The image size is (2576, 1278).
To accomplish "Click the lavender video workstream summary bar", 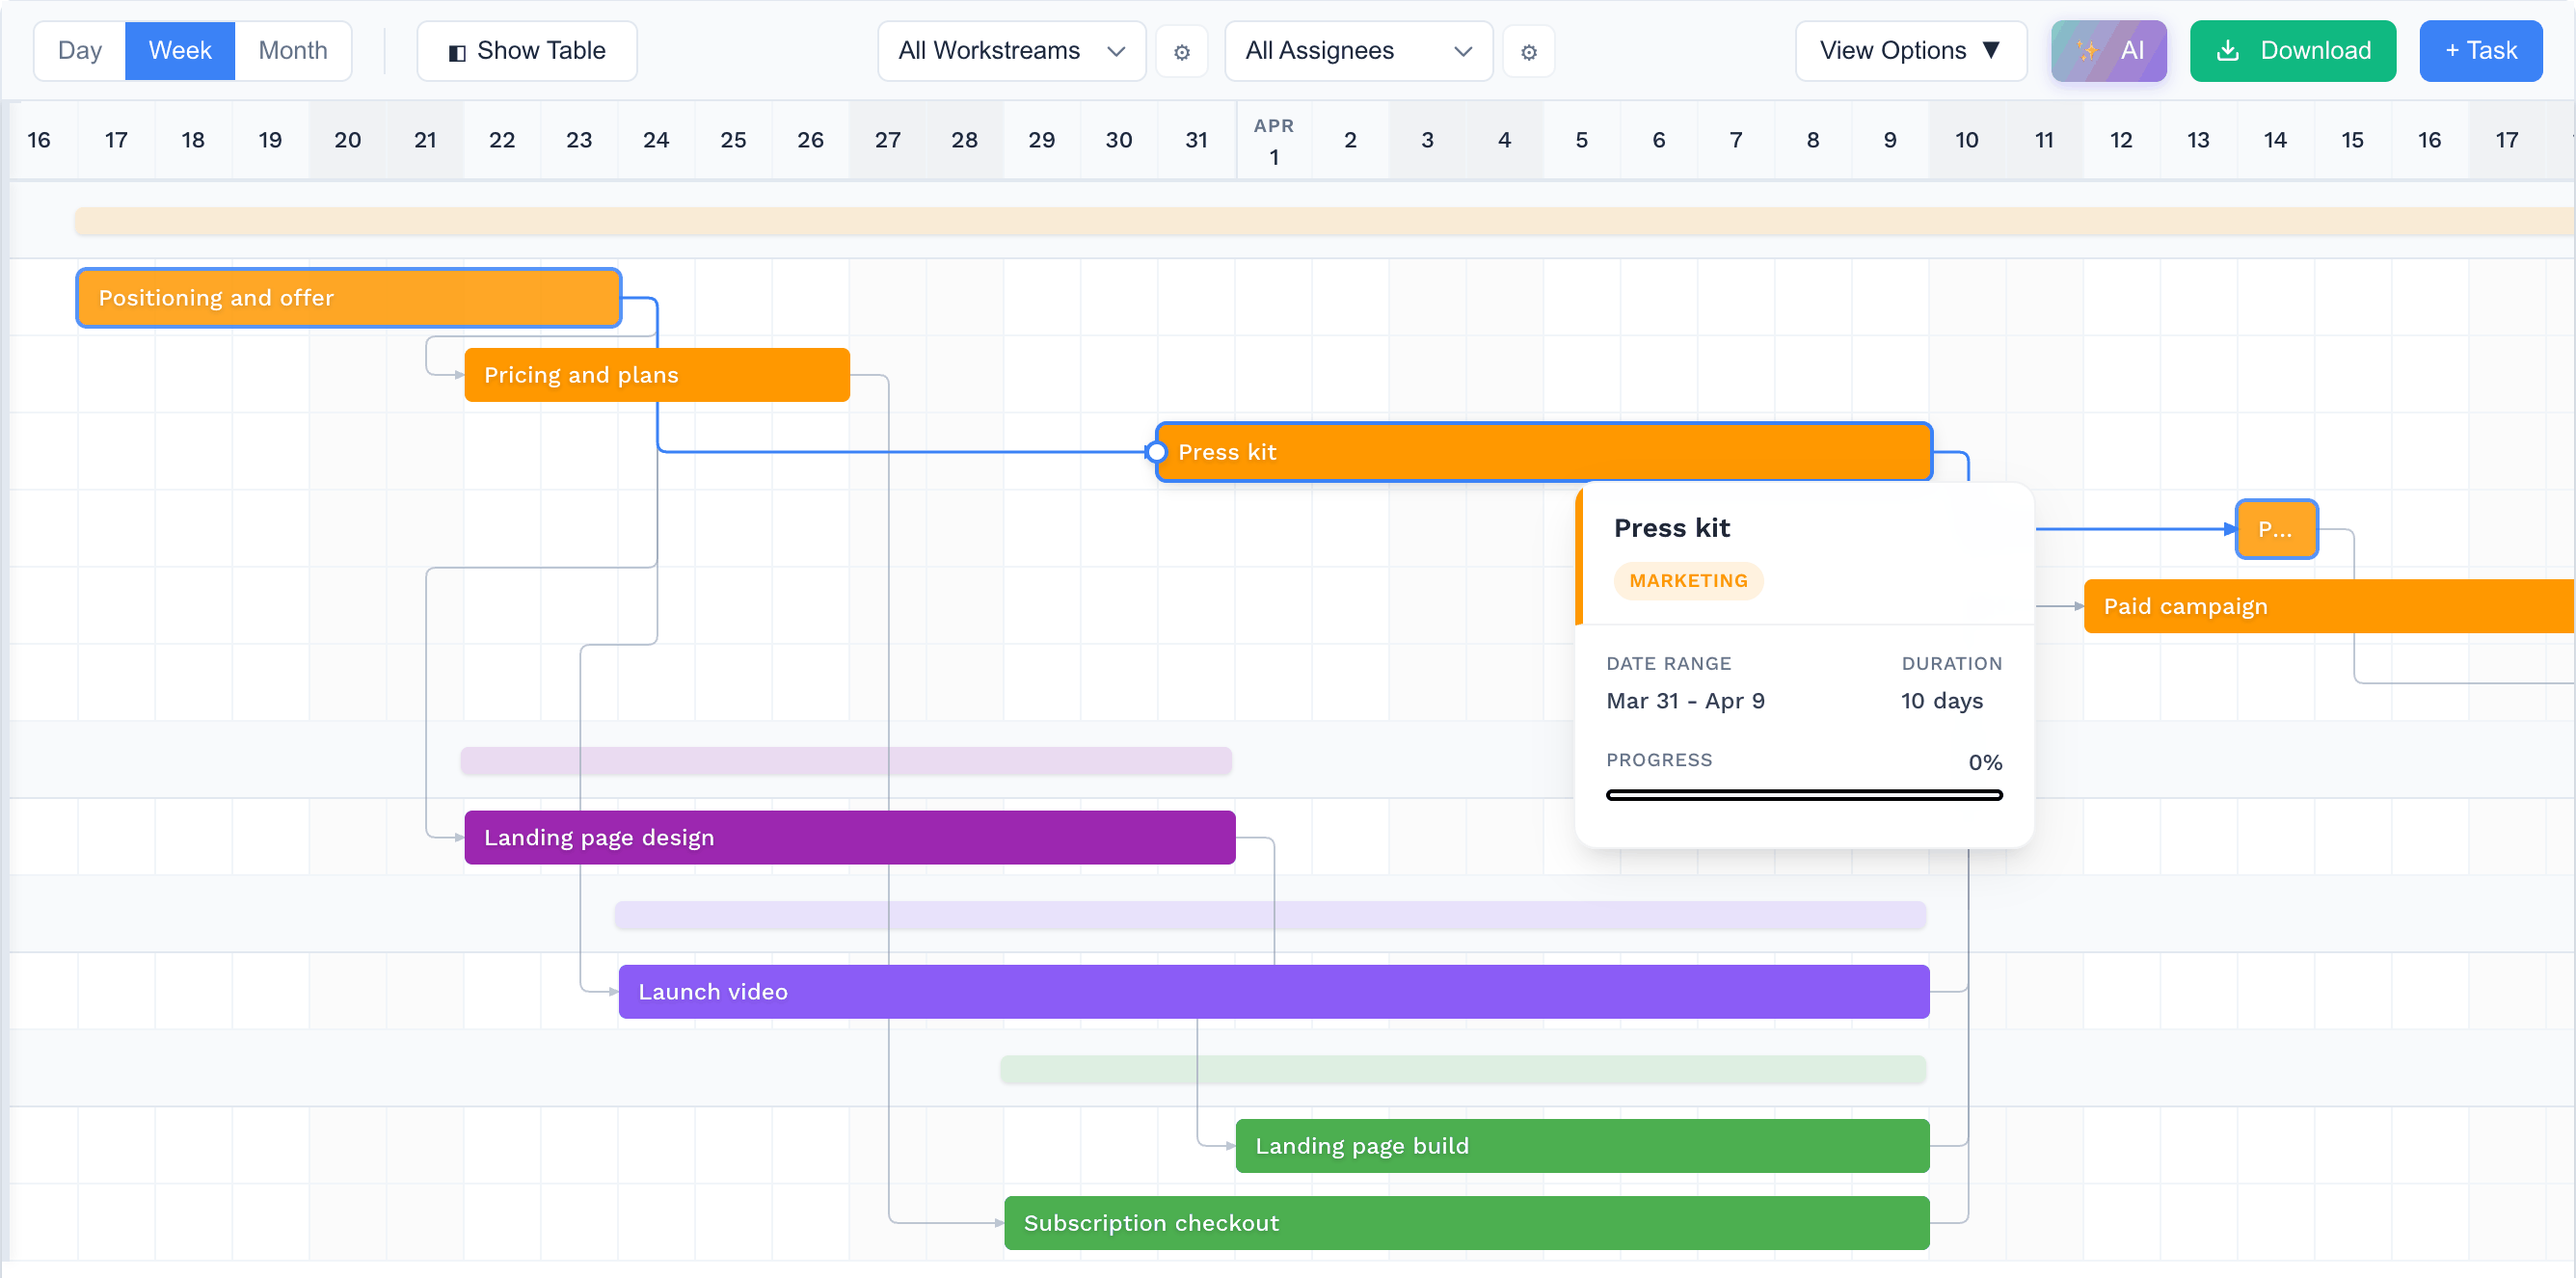I will tap(1270, 914).
